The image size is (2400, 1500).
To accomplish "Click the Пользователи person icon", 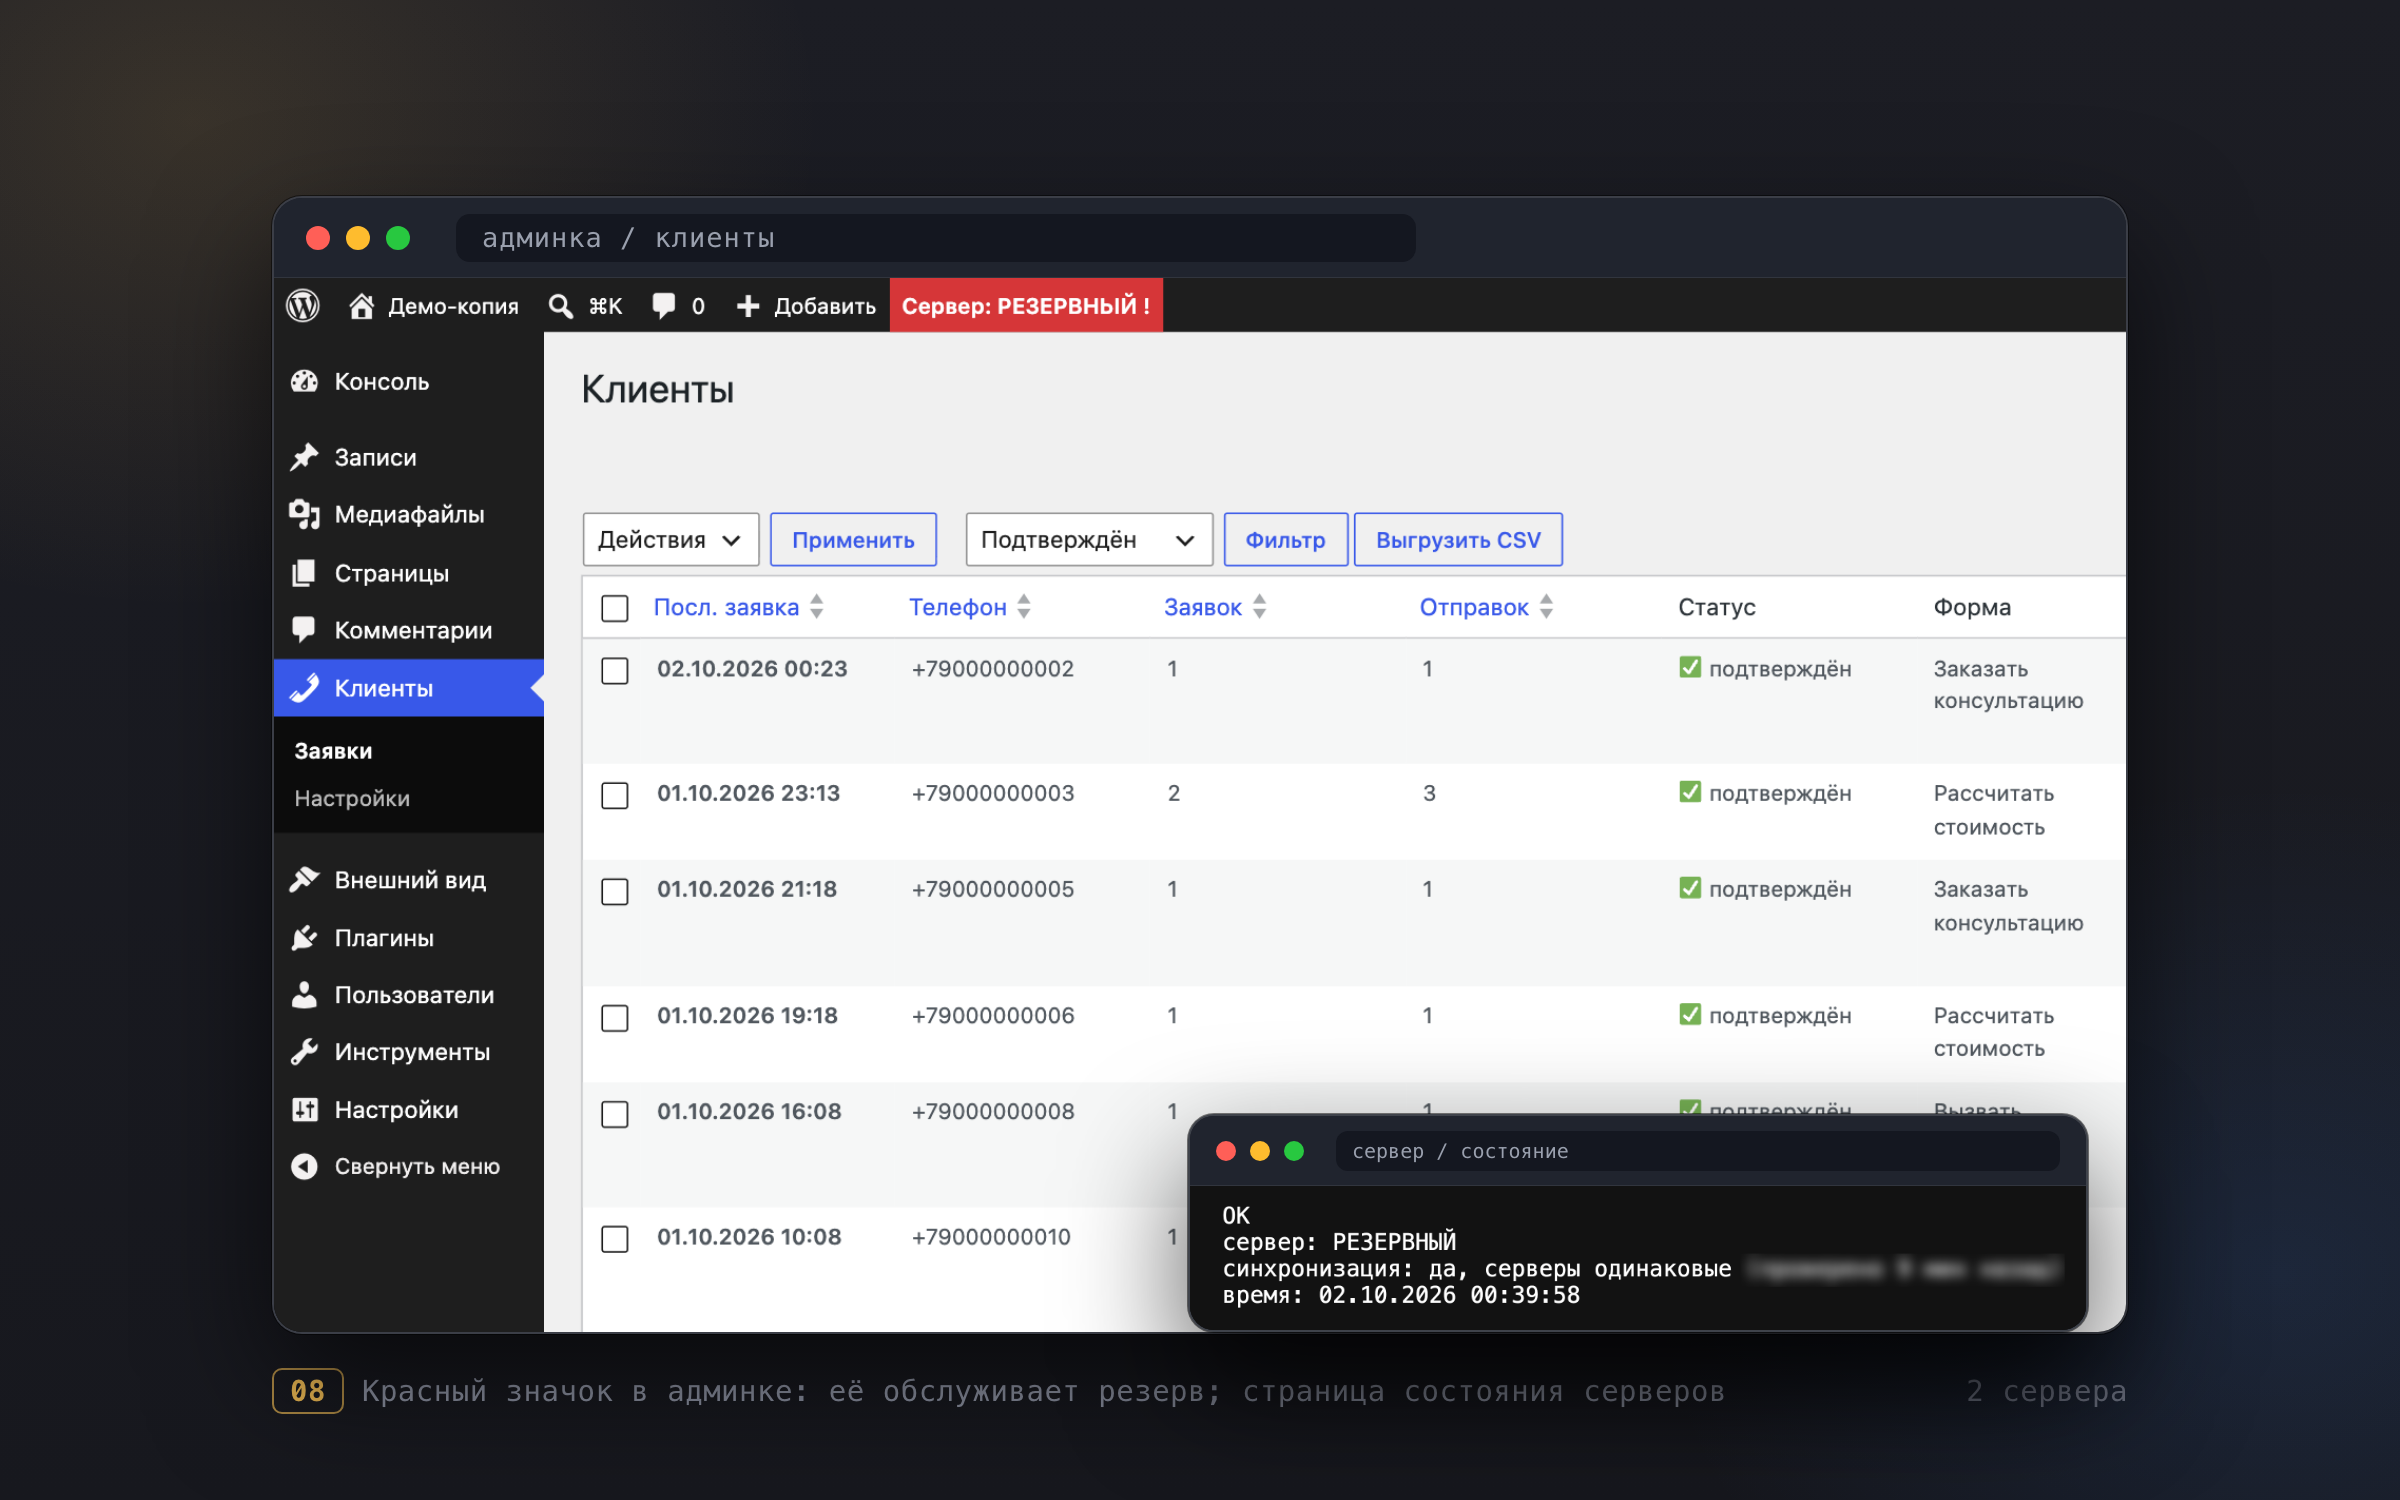I will pyautogui.click(x=304, y=995).
